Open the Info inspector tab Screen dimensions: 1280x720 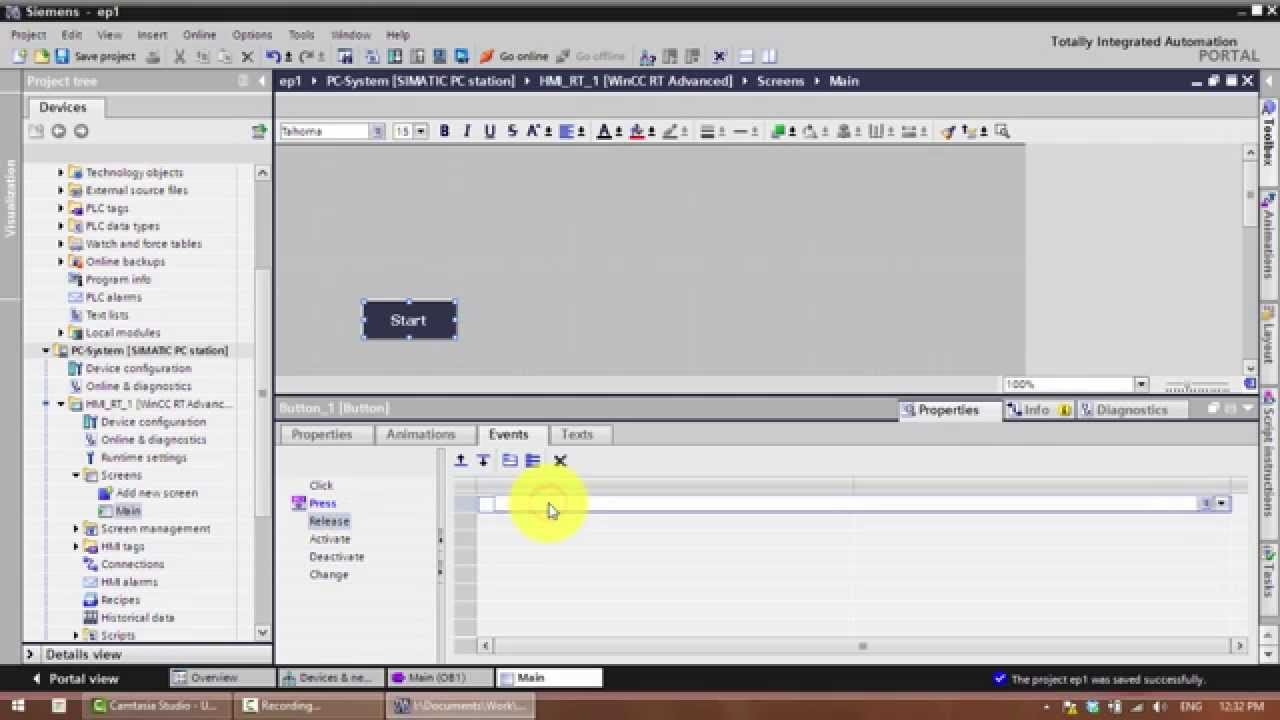[x=1037, y=409]
